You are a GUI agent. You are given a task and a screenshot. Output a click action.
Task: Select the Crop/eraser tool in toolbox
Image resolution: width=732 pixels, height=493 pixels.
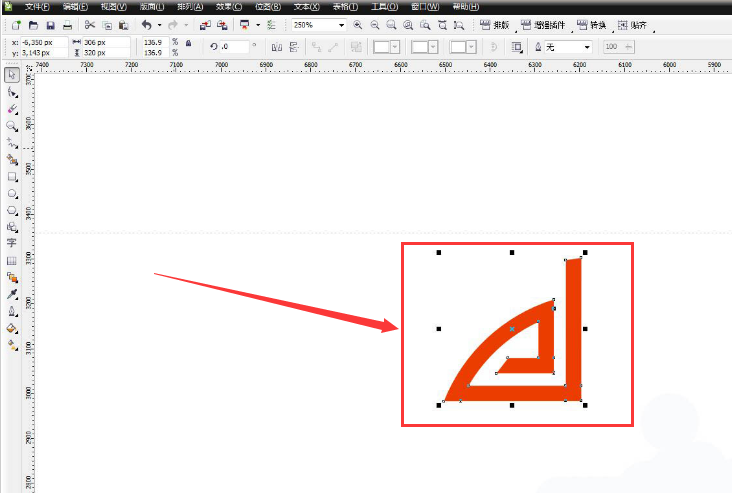pos(12,109)
